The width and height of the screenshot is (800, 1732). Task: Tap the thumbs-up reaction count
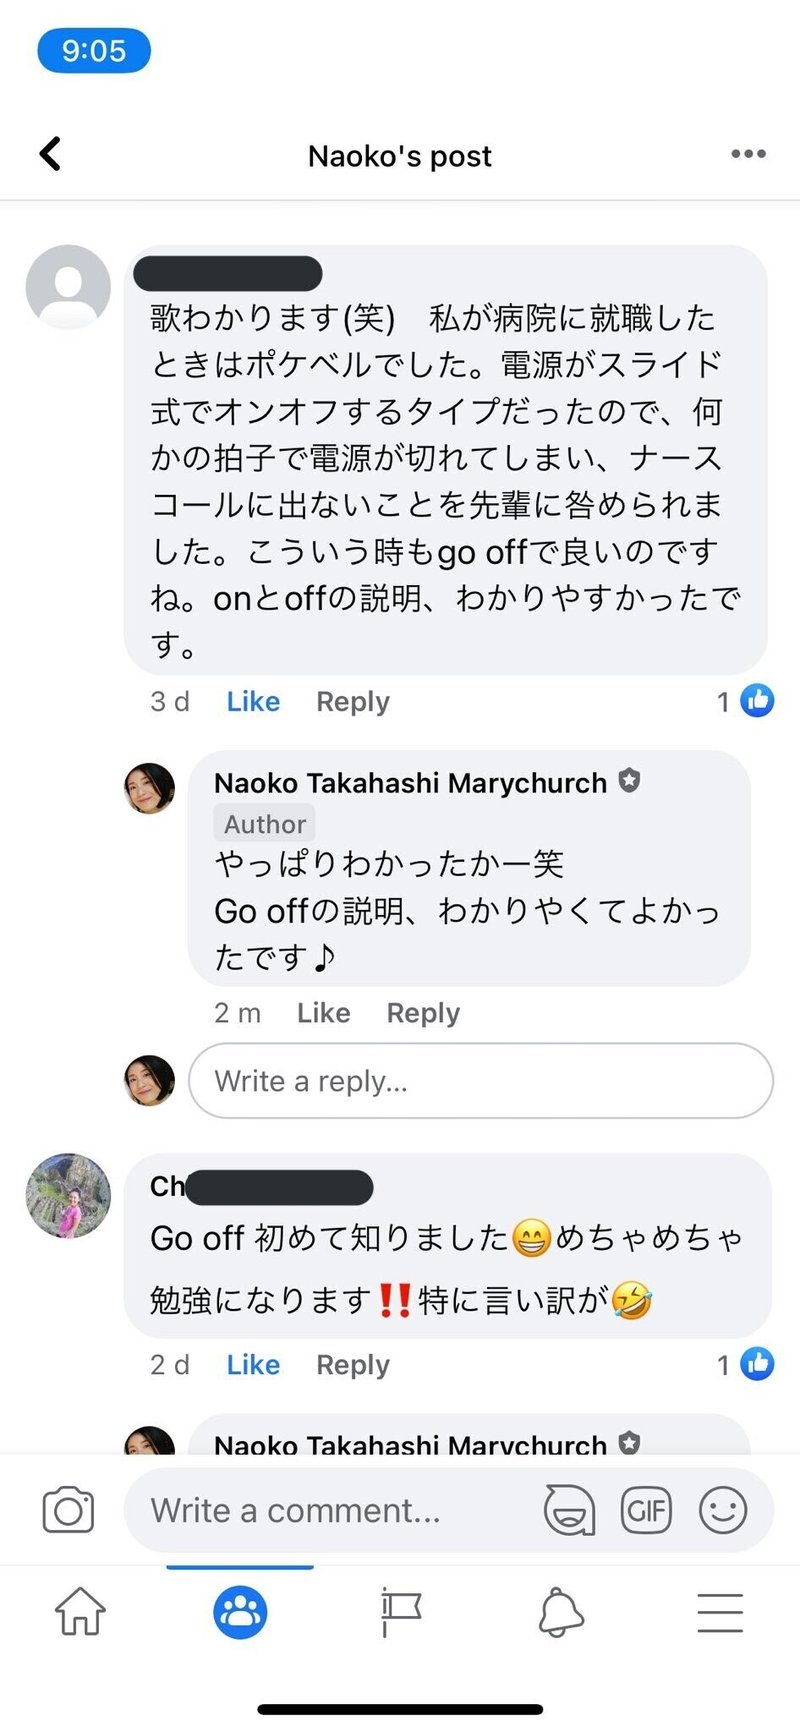744,701
